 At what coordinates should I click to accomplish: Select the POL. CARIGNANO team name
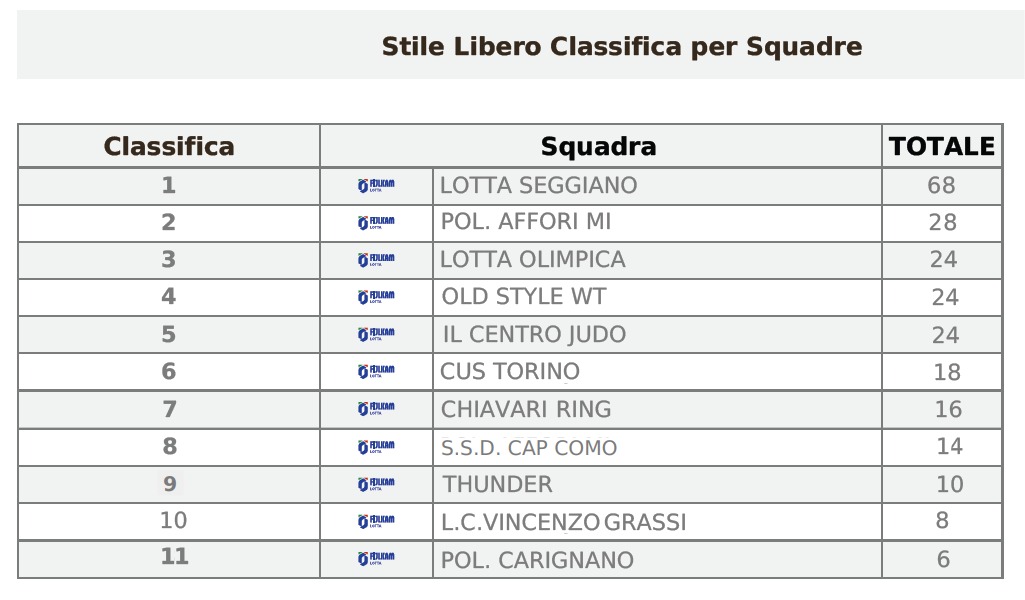[537, 561]
